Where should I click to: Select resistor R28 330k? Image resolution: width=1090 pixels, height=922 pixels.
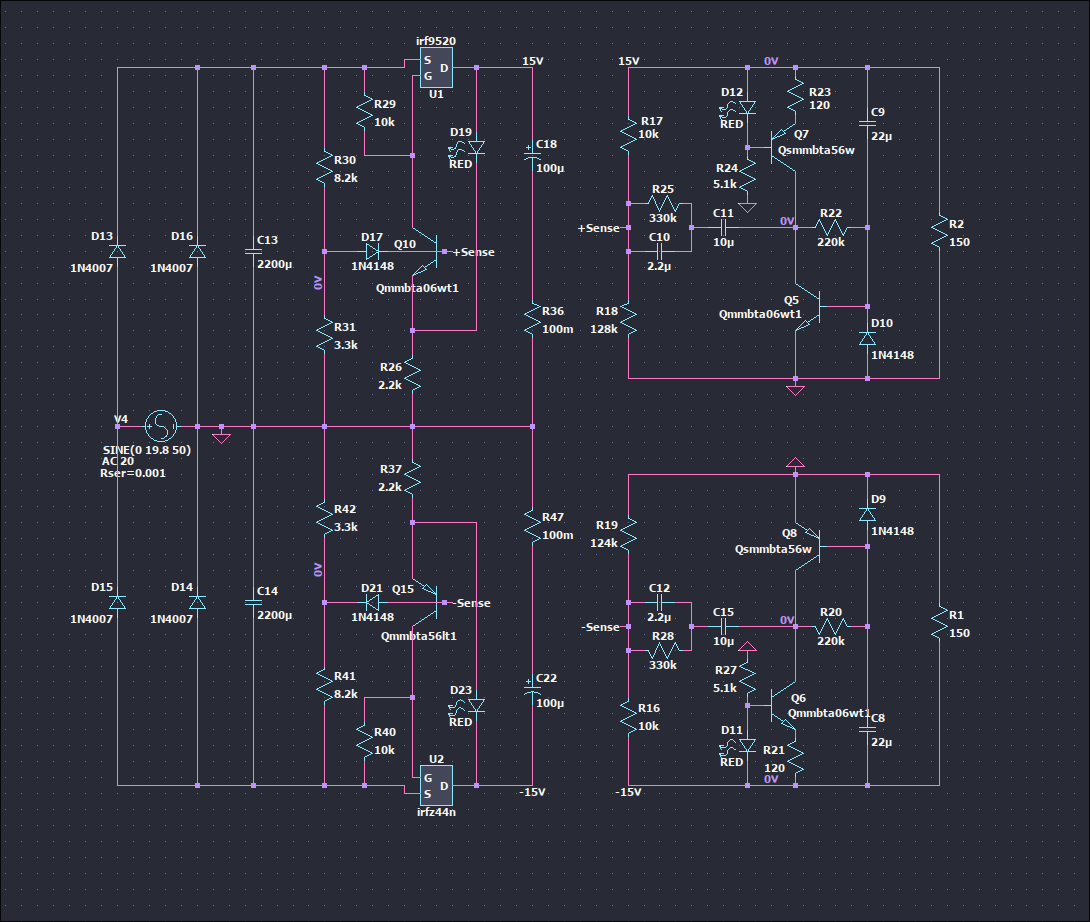pos(664,651)
